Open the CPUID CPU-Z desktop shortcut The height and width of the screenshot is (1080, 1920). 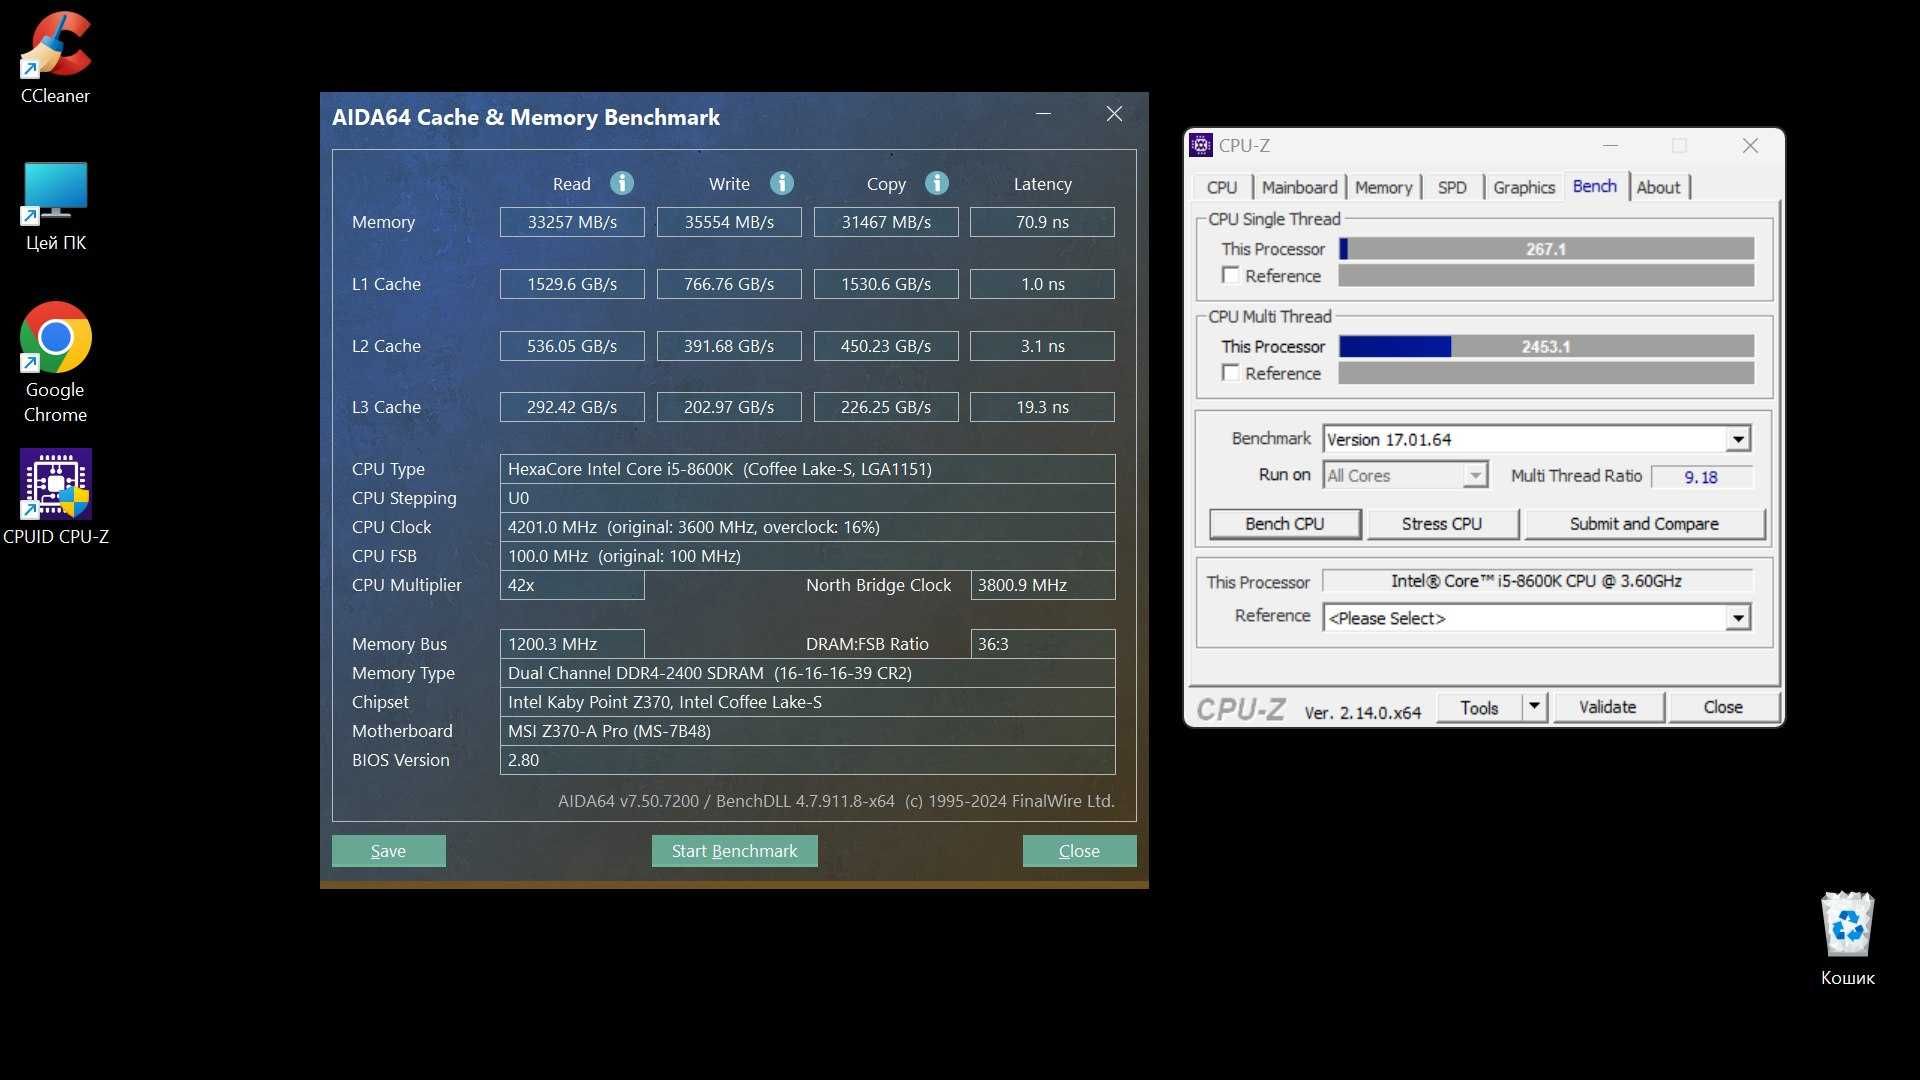[56, 497]
